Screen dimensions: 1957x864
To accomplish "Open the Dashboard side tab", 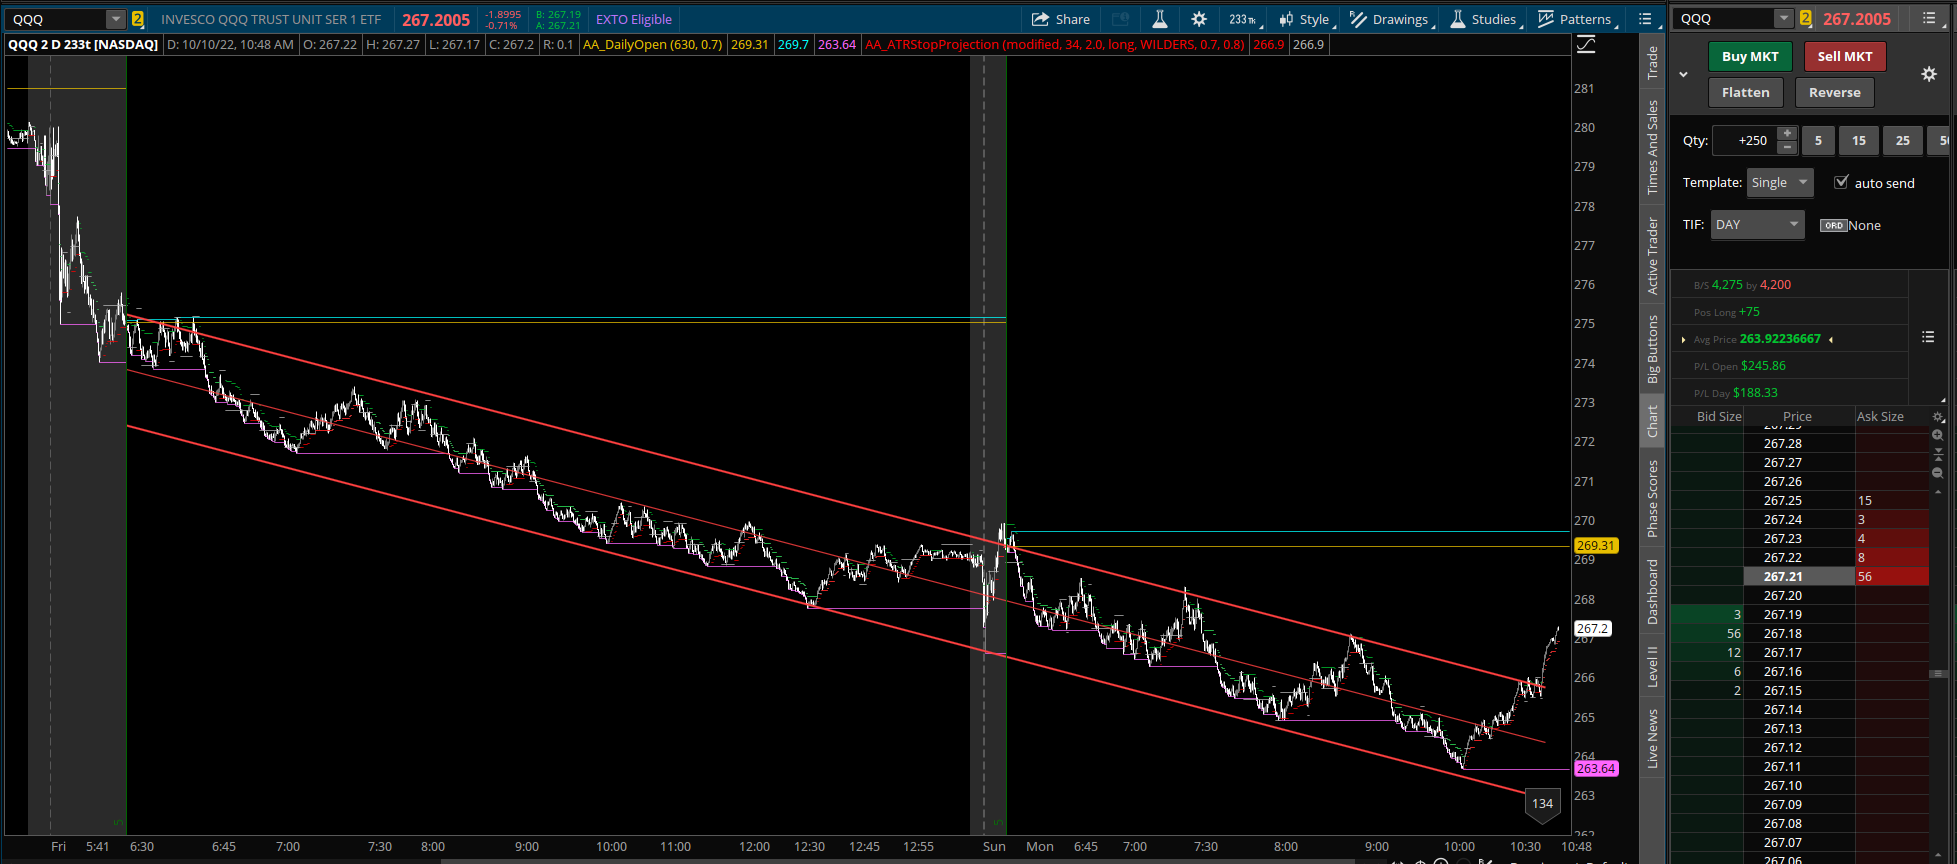I will point(1652,592).
